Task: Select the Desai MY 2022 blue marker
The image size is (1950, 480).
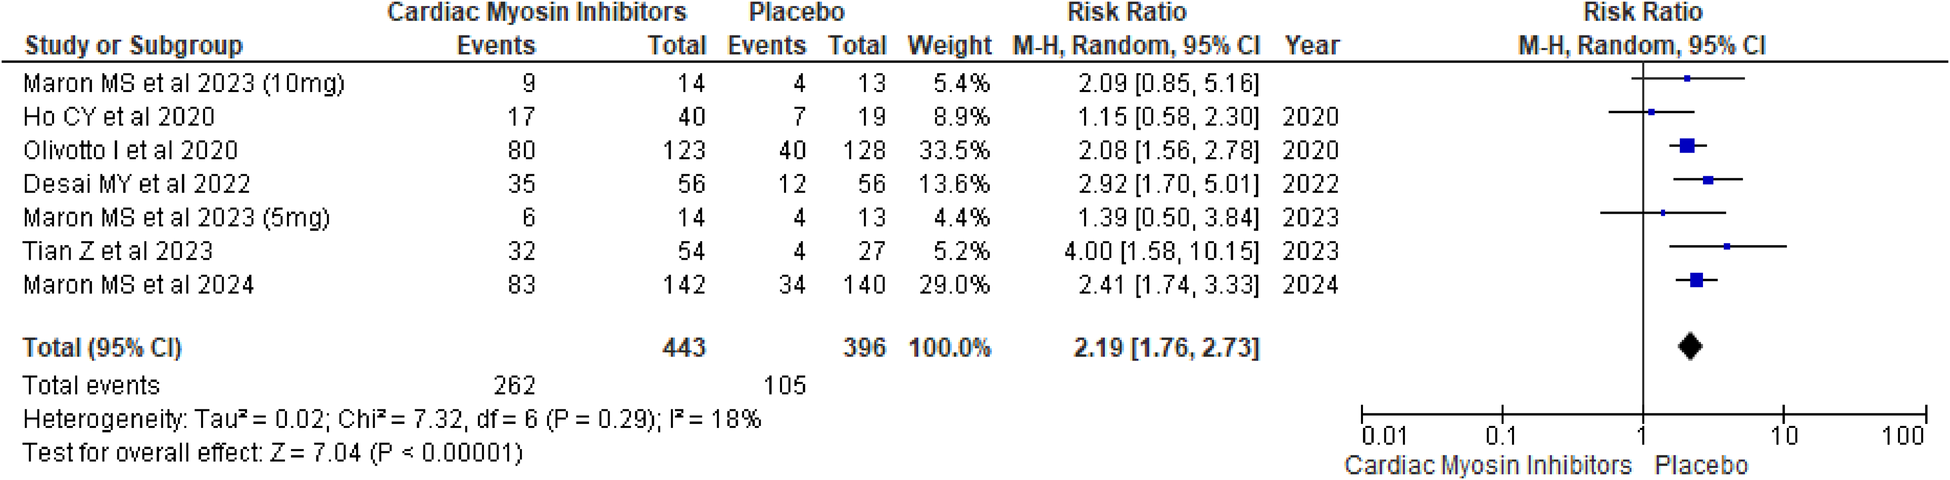Action: pos(1708,180)
